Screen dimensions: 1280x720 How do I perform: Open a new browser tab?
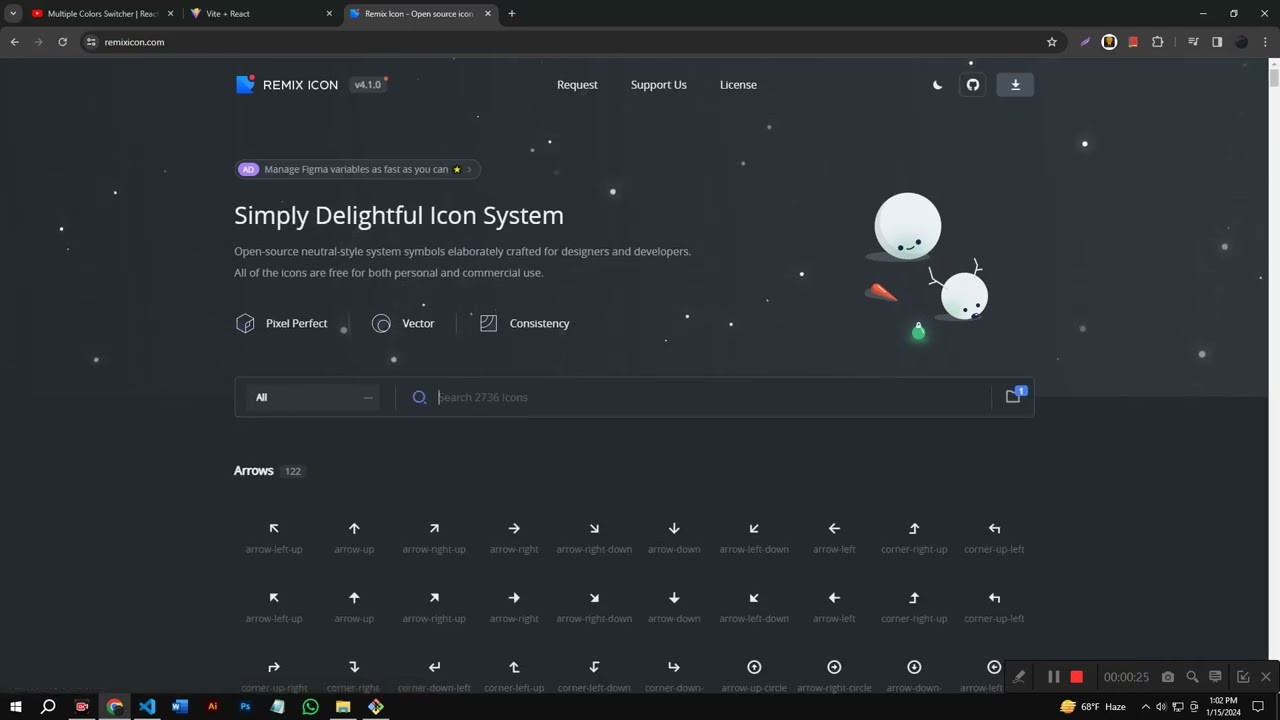(512, 13)
